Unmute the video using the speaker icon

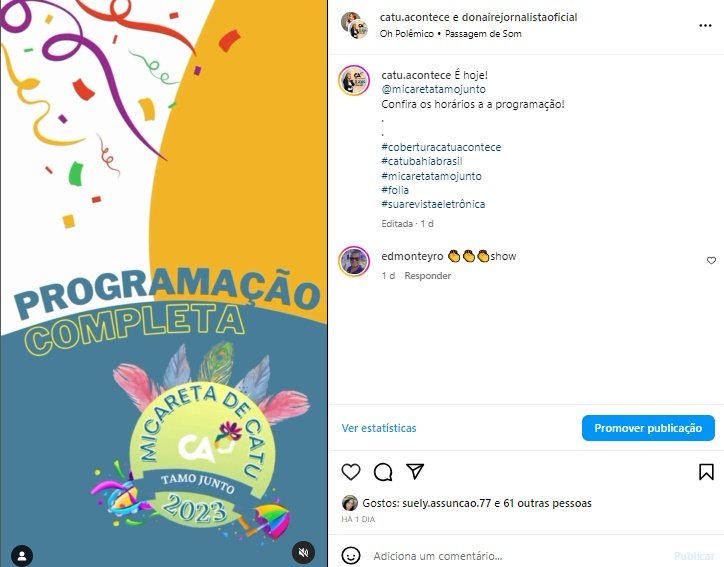pos(303,552)
